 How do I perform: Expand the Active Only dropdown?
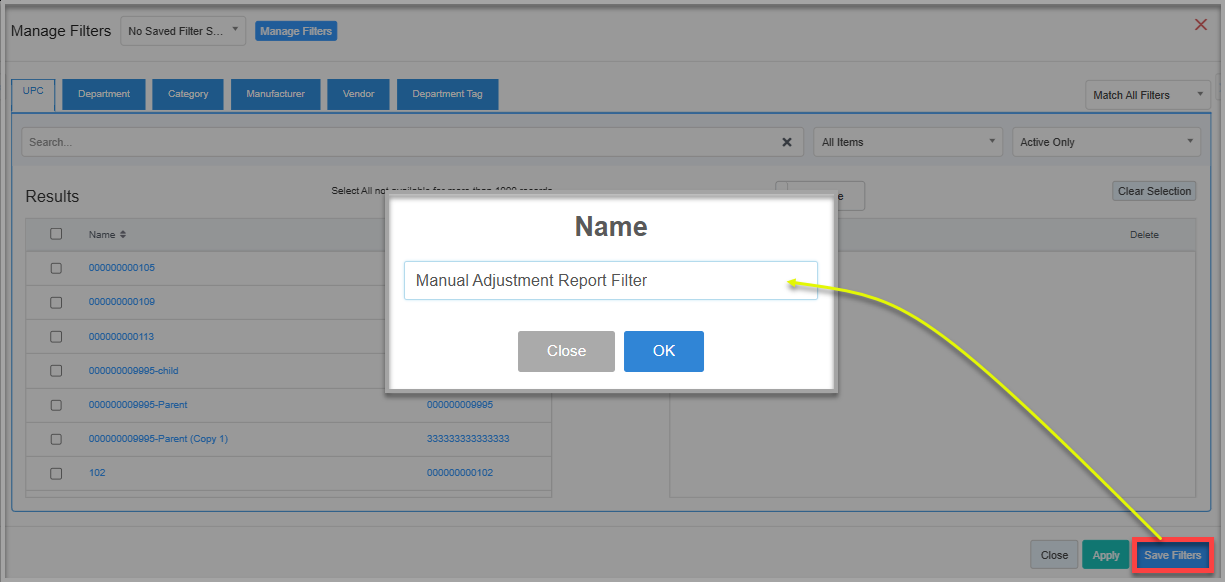point(1106,142)
